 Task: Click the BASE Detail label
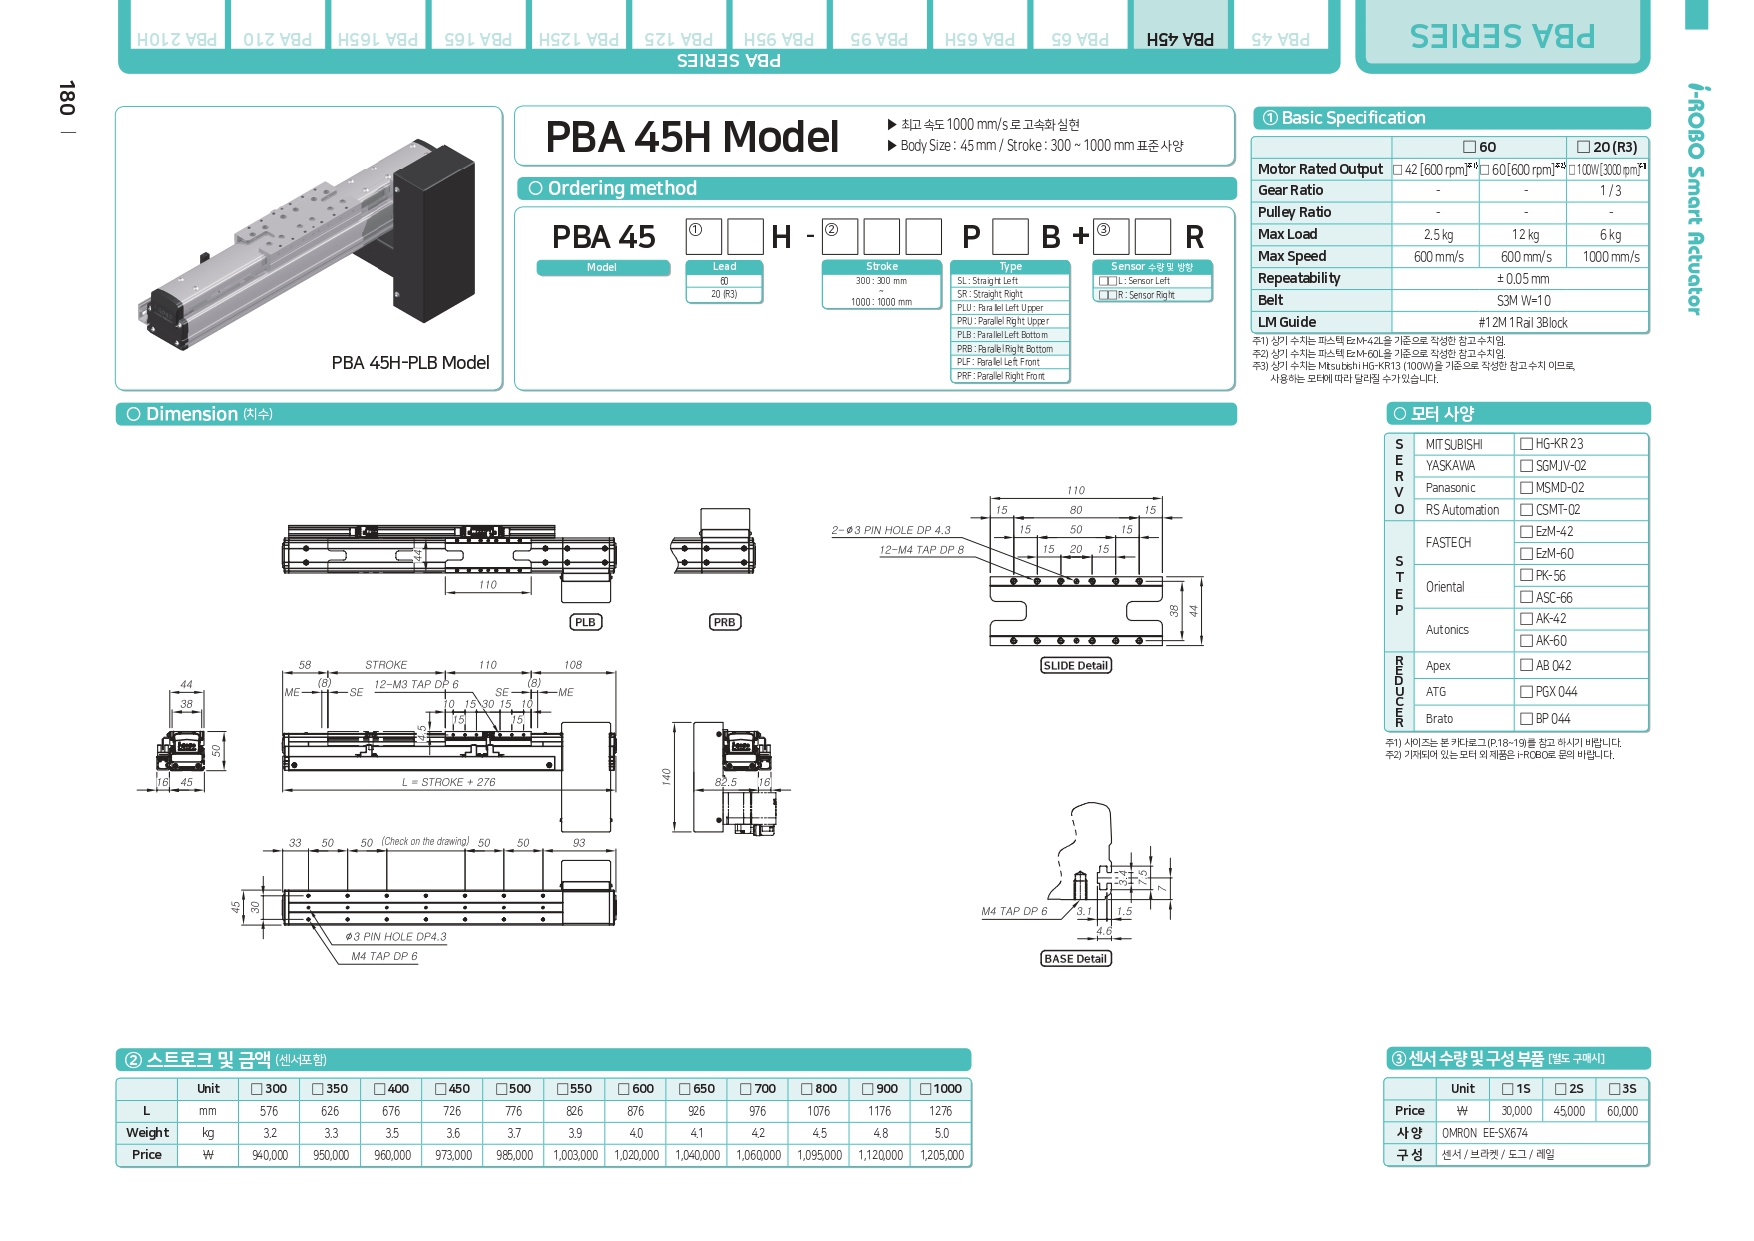(1076, 959)
